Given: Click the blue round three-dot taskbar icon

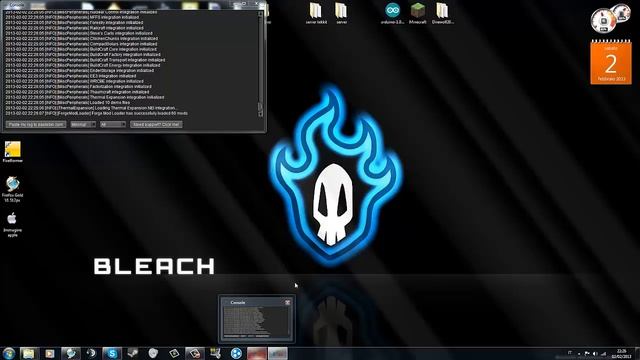Looking at the screenshot, I should [x=236, y=353].
